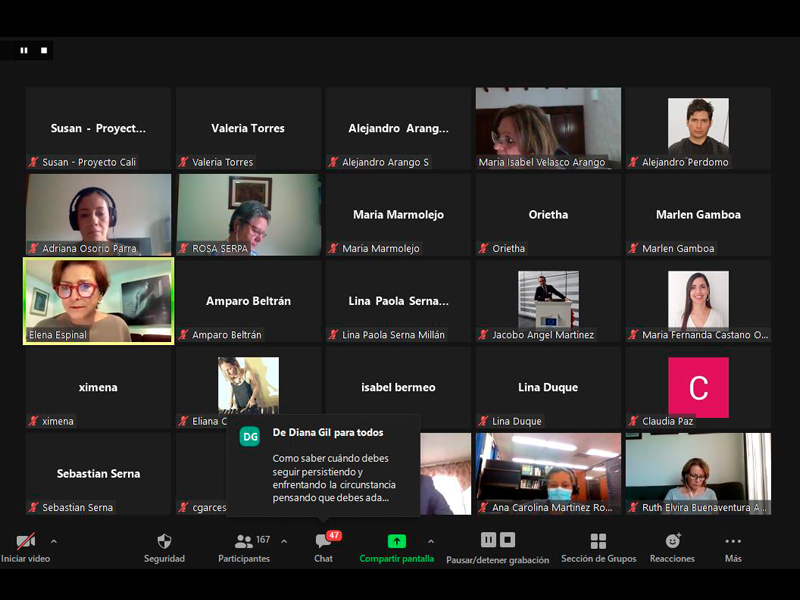Select Claudia Paz's pink C avatar tile
800x600 pixels.
tap(698, 388)
